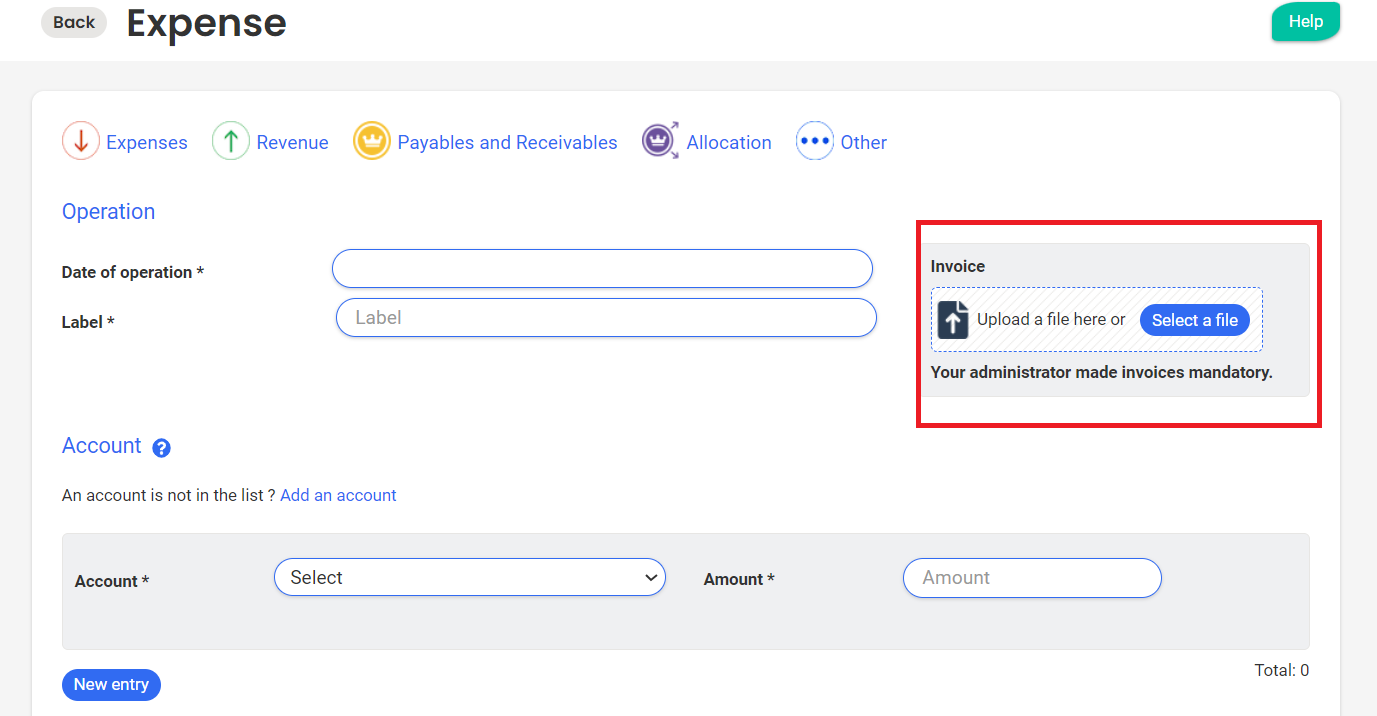Click the file upload icon in Invoice box
The height and width of the screenshot is (716, 1377).
953,320
